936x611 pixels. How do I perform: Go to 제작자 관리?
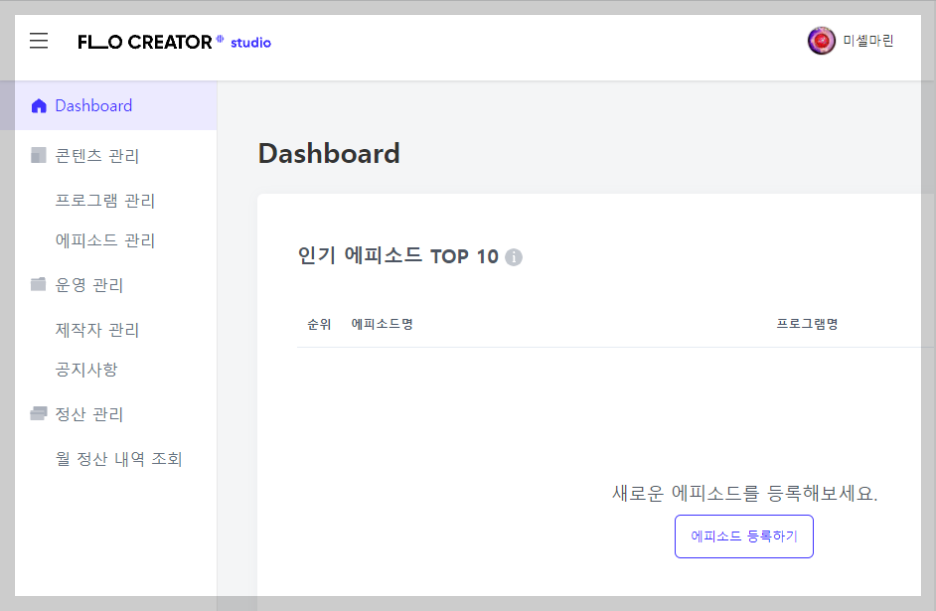coord(97,330)
